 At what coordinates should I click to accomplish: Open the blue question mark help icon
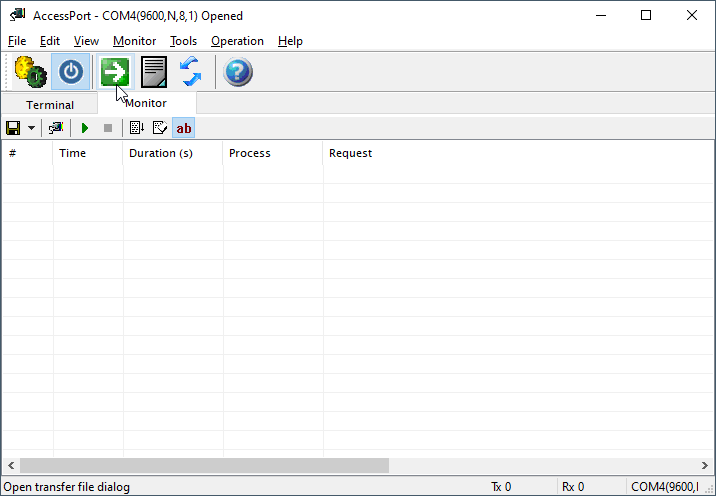(238, 72)
